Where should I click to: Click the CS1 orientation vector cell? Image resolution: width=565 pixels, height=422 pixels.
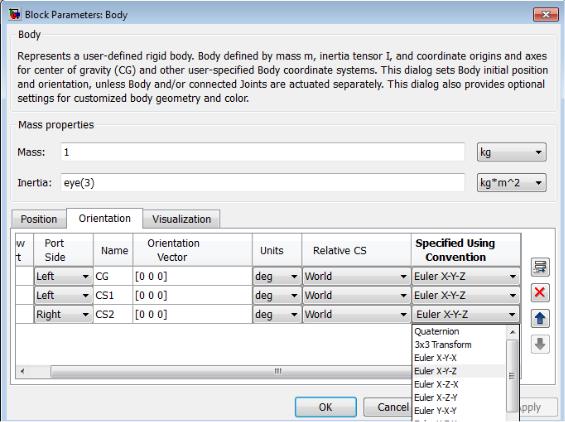(x=193, y=296)
